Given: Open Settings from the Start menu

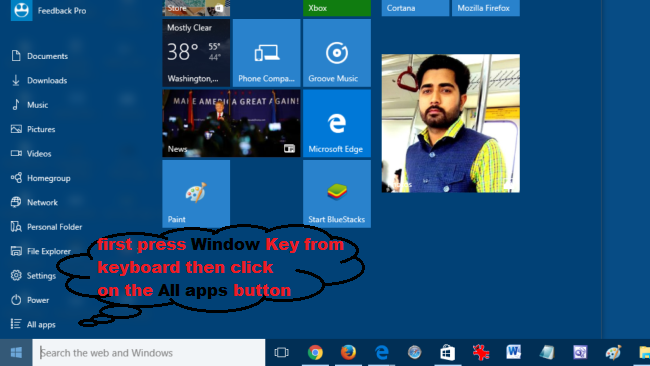Looking at the screenshot, I should (34, 276).
